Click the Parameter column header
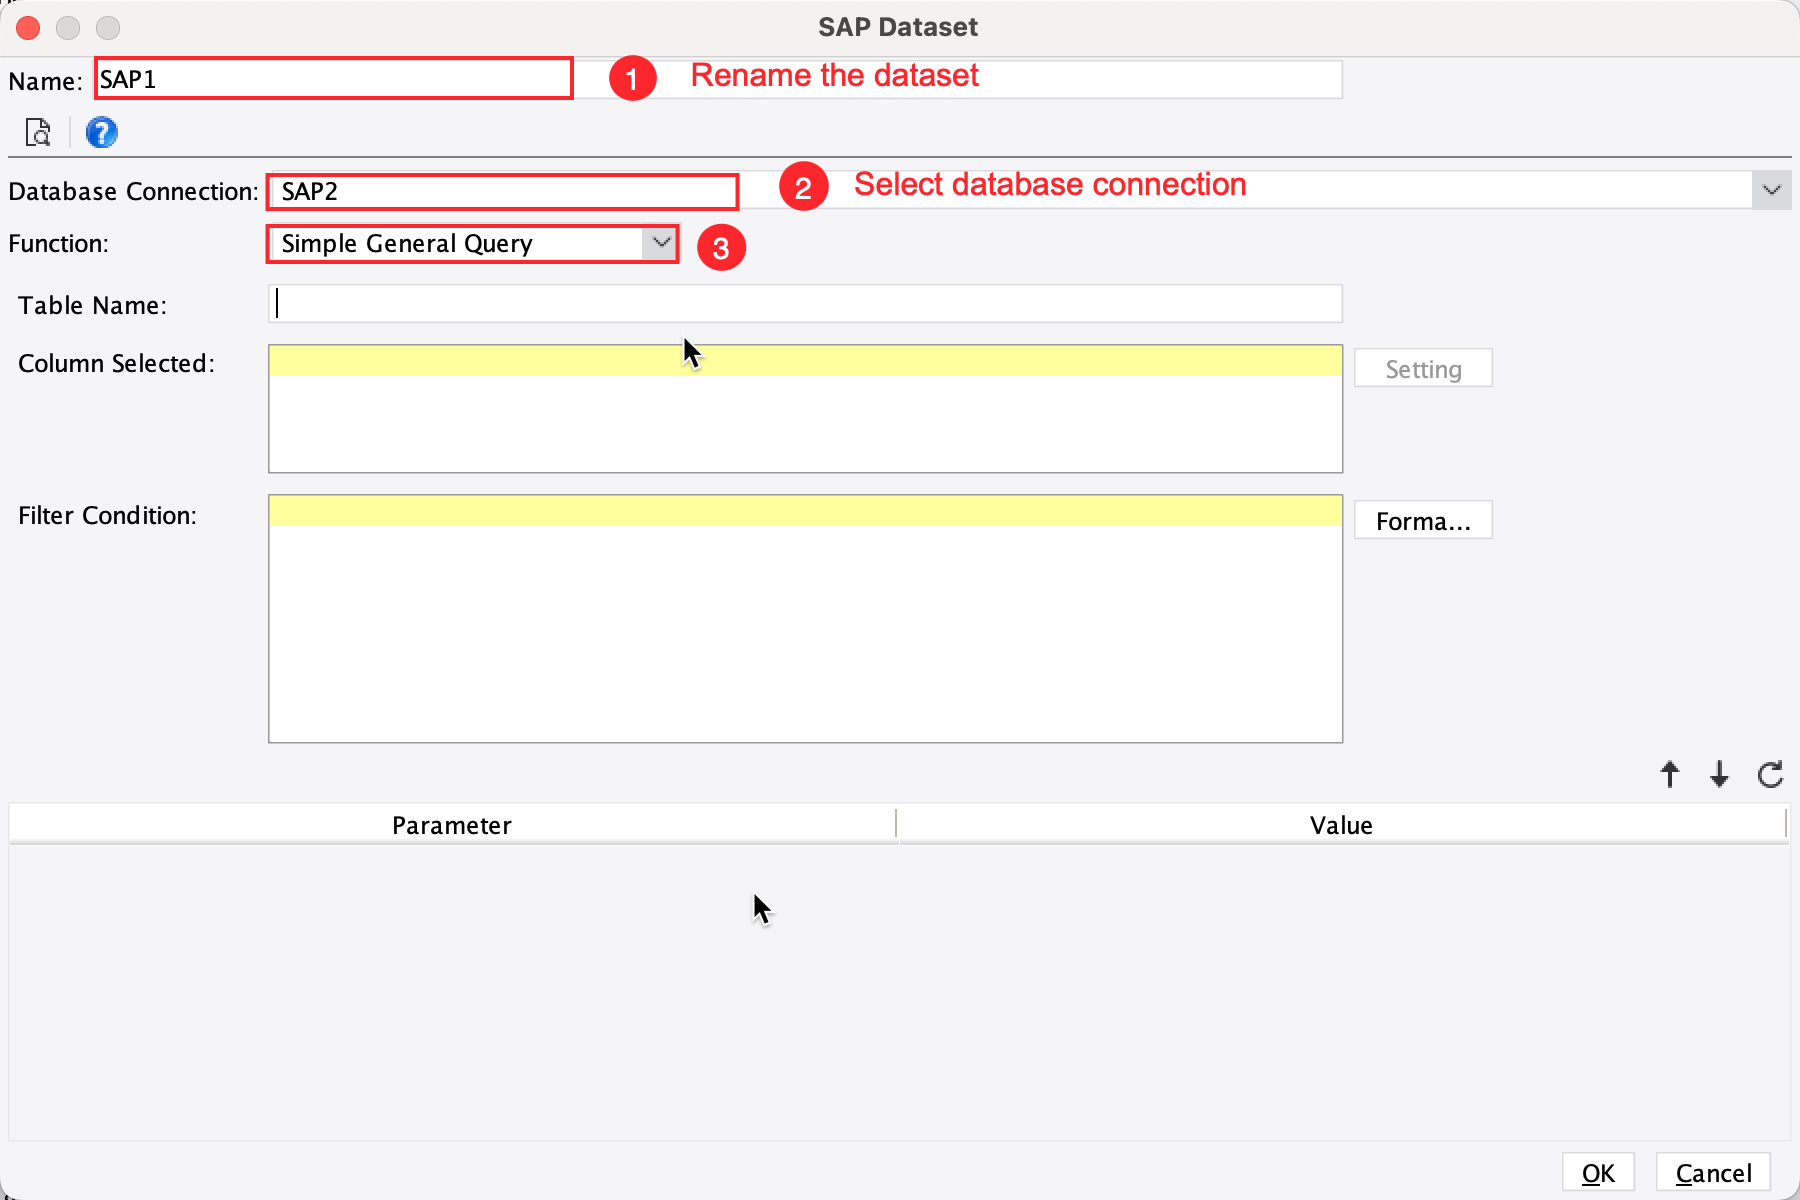This screenshot has width=1800, height=1200. pos(452,825)
